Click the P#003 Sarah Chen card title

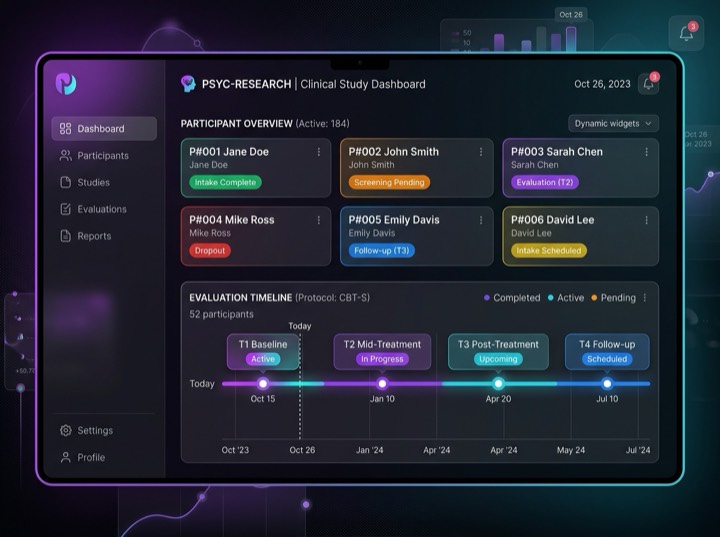(x=557, y=152)
